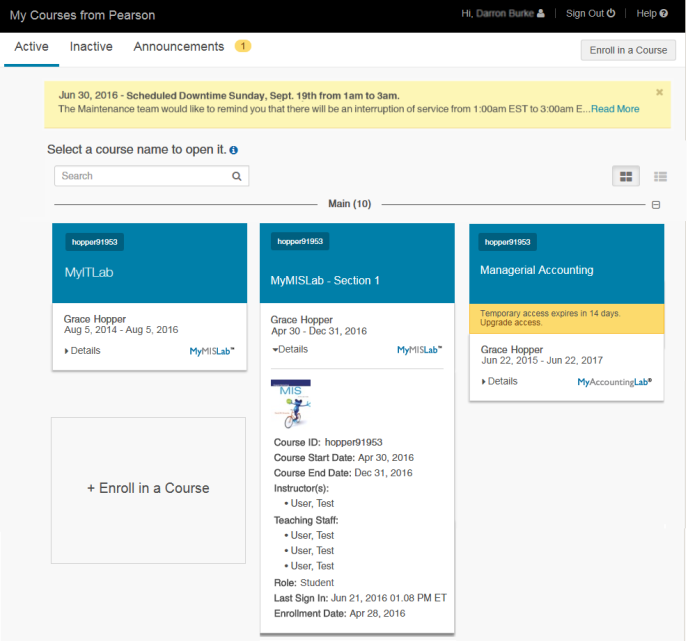Click the search magnifier icon
Viewport: 688px width, 641px height.
coord(237,176)
